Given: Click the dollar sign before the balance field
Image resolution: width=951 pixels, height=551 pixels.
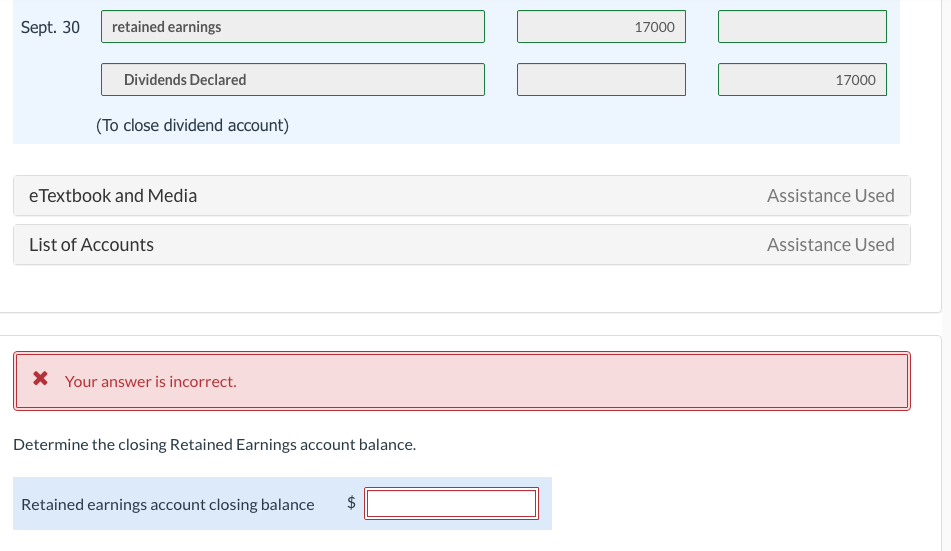Looking at the screenshot, I should [351, 502].
